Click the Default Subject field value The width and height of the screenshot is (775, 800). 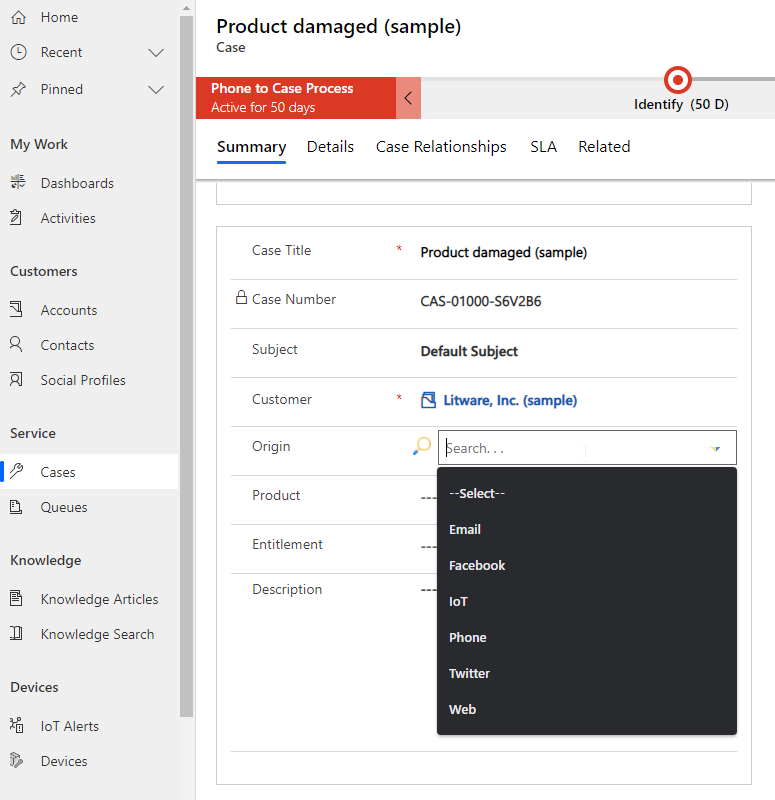tap(469, 352)
